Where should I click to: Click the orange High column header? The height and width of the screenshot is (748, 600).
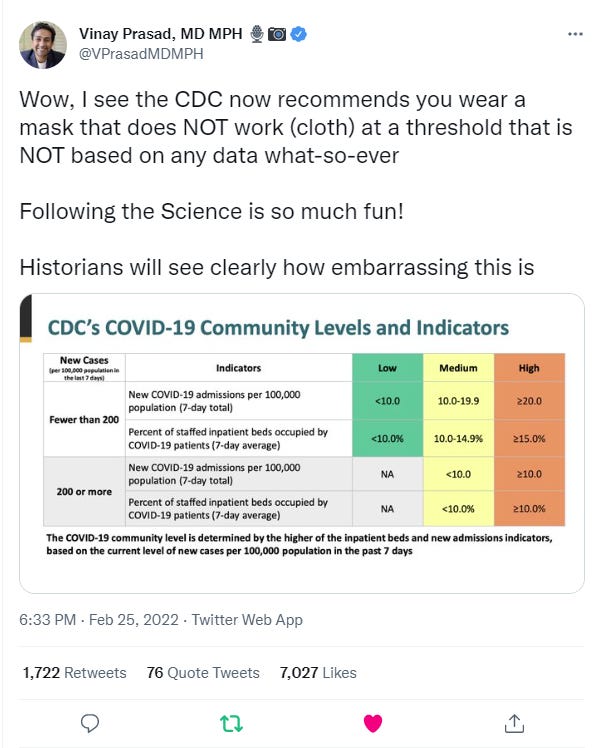coord(529,368)
